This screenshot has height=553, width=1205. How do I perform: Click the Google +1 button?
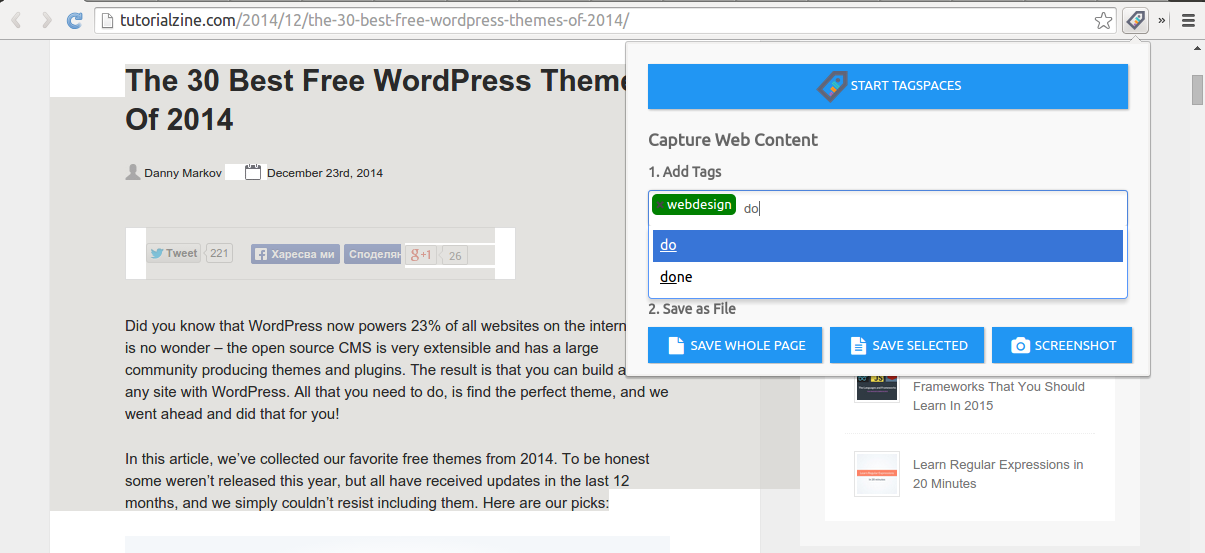click(421, 254)
